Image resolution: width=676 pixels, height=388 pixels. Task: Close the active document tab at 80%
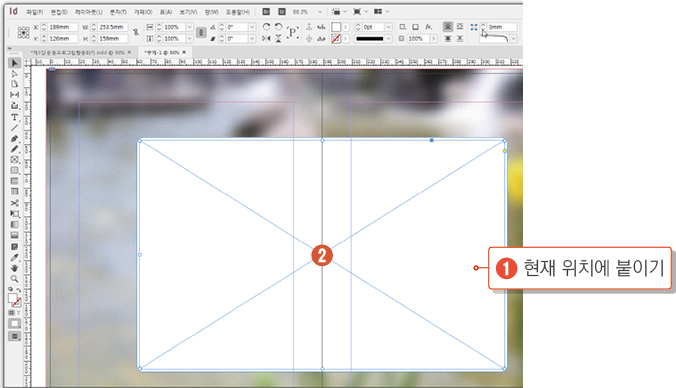185,52
